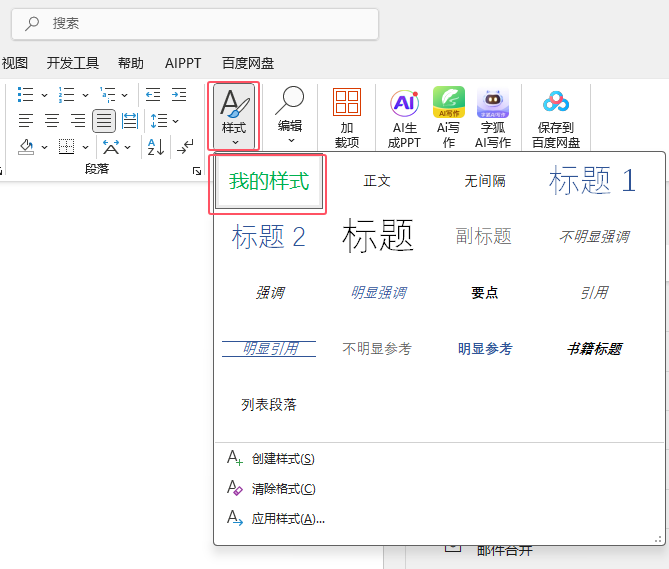
Task: Click in the 搜索 search box
Action: 195,24
